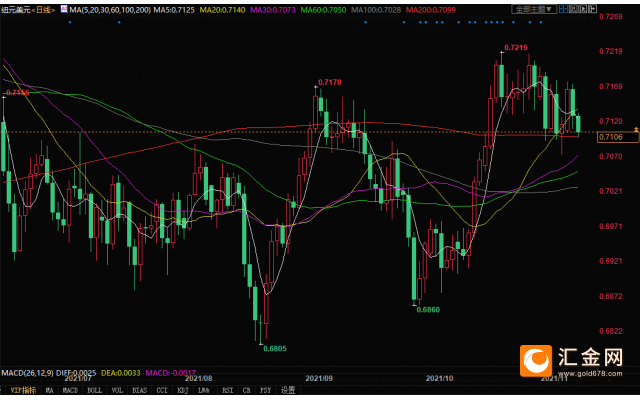640x400 pixels.
Task: Click the 0.7219 high price marker
Action: click(516, 48)
